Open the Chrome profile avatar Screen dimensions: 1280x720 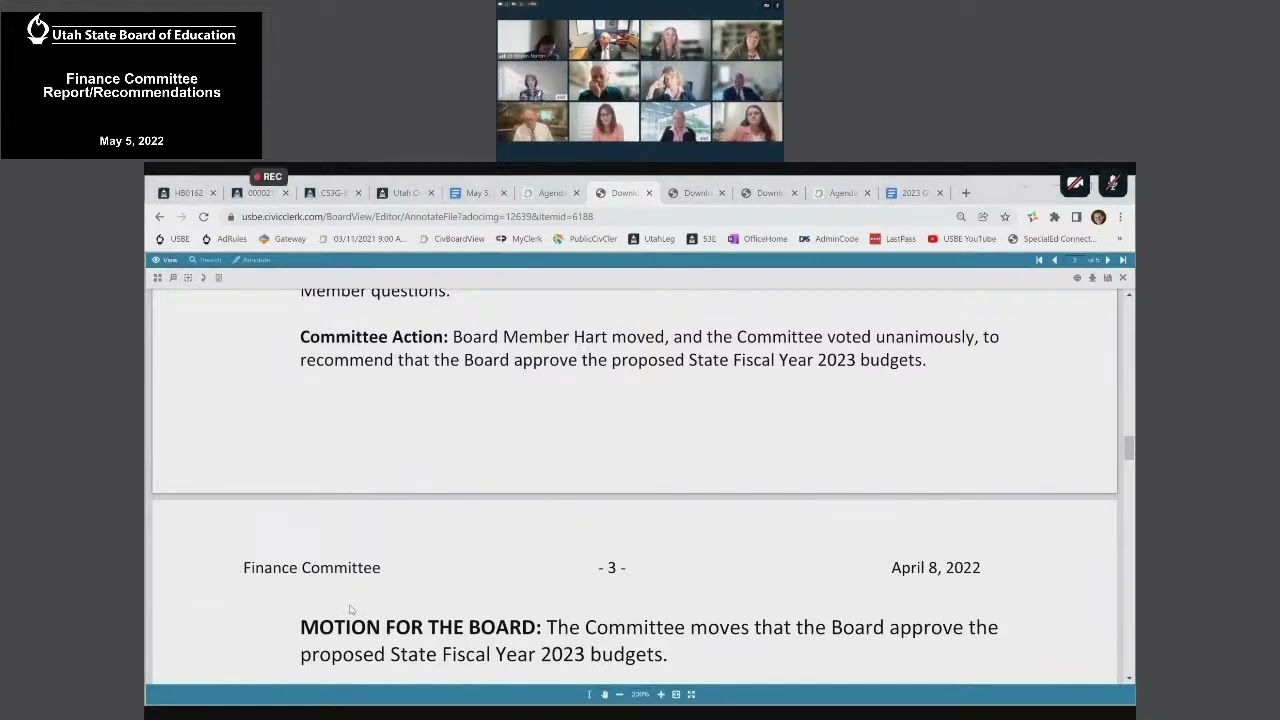pyautogui.click(x=1098, y=217)
